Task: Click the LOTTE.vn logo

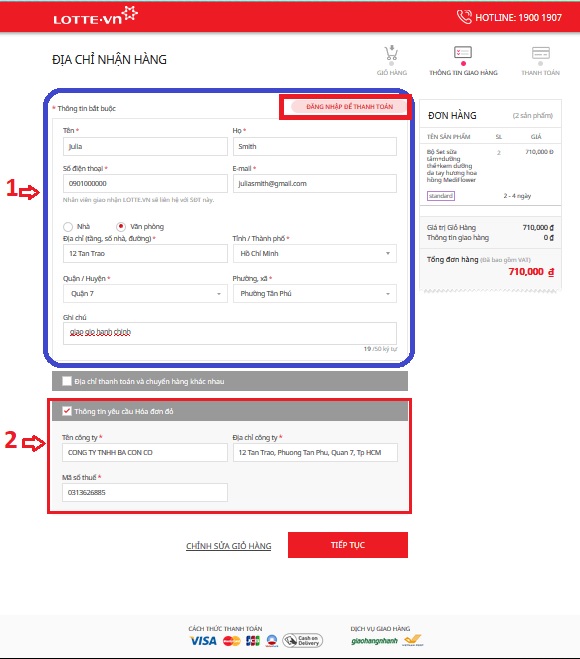Action: [x=95, y=16]
